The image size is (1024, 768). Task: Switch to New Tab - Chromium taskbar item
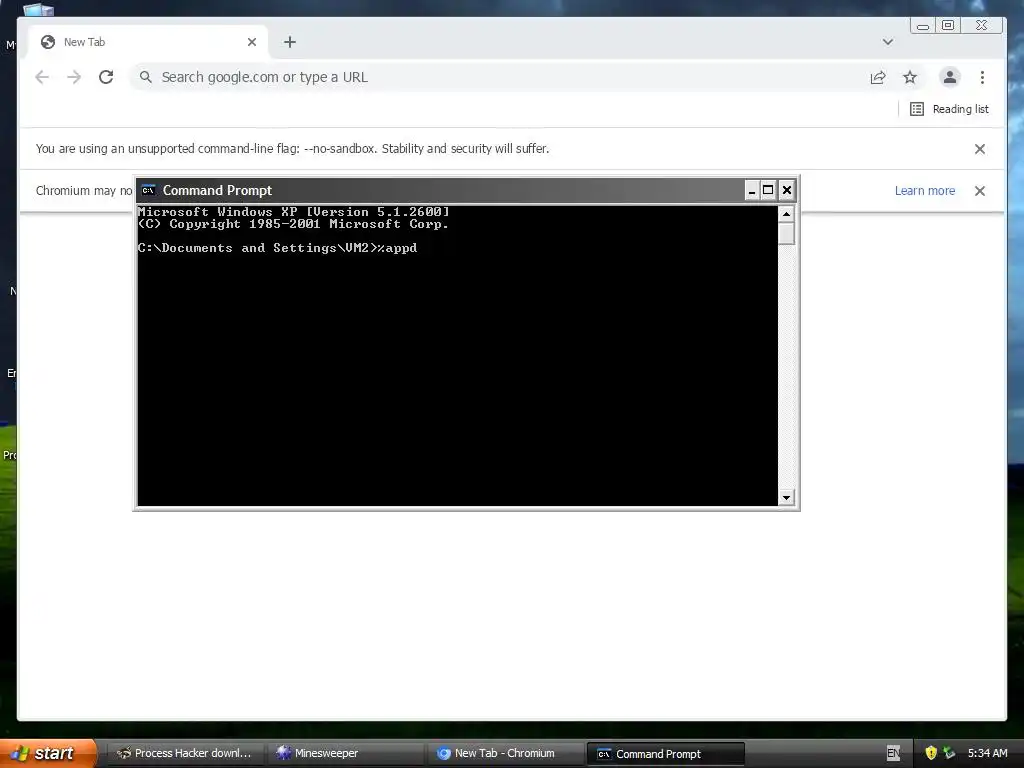pyautogui.click(x=505, y=754)
